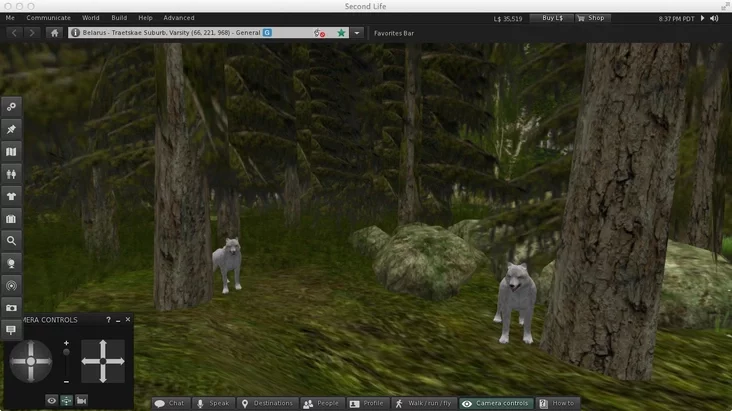The width and height of the screenshot is (732, 411).
Task: Open Camera Controls help question mark
Action: 108,320
